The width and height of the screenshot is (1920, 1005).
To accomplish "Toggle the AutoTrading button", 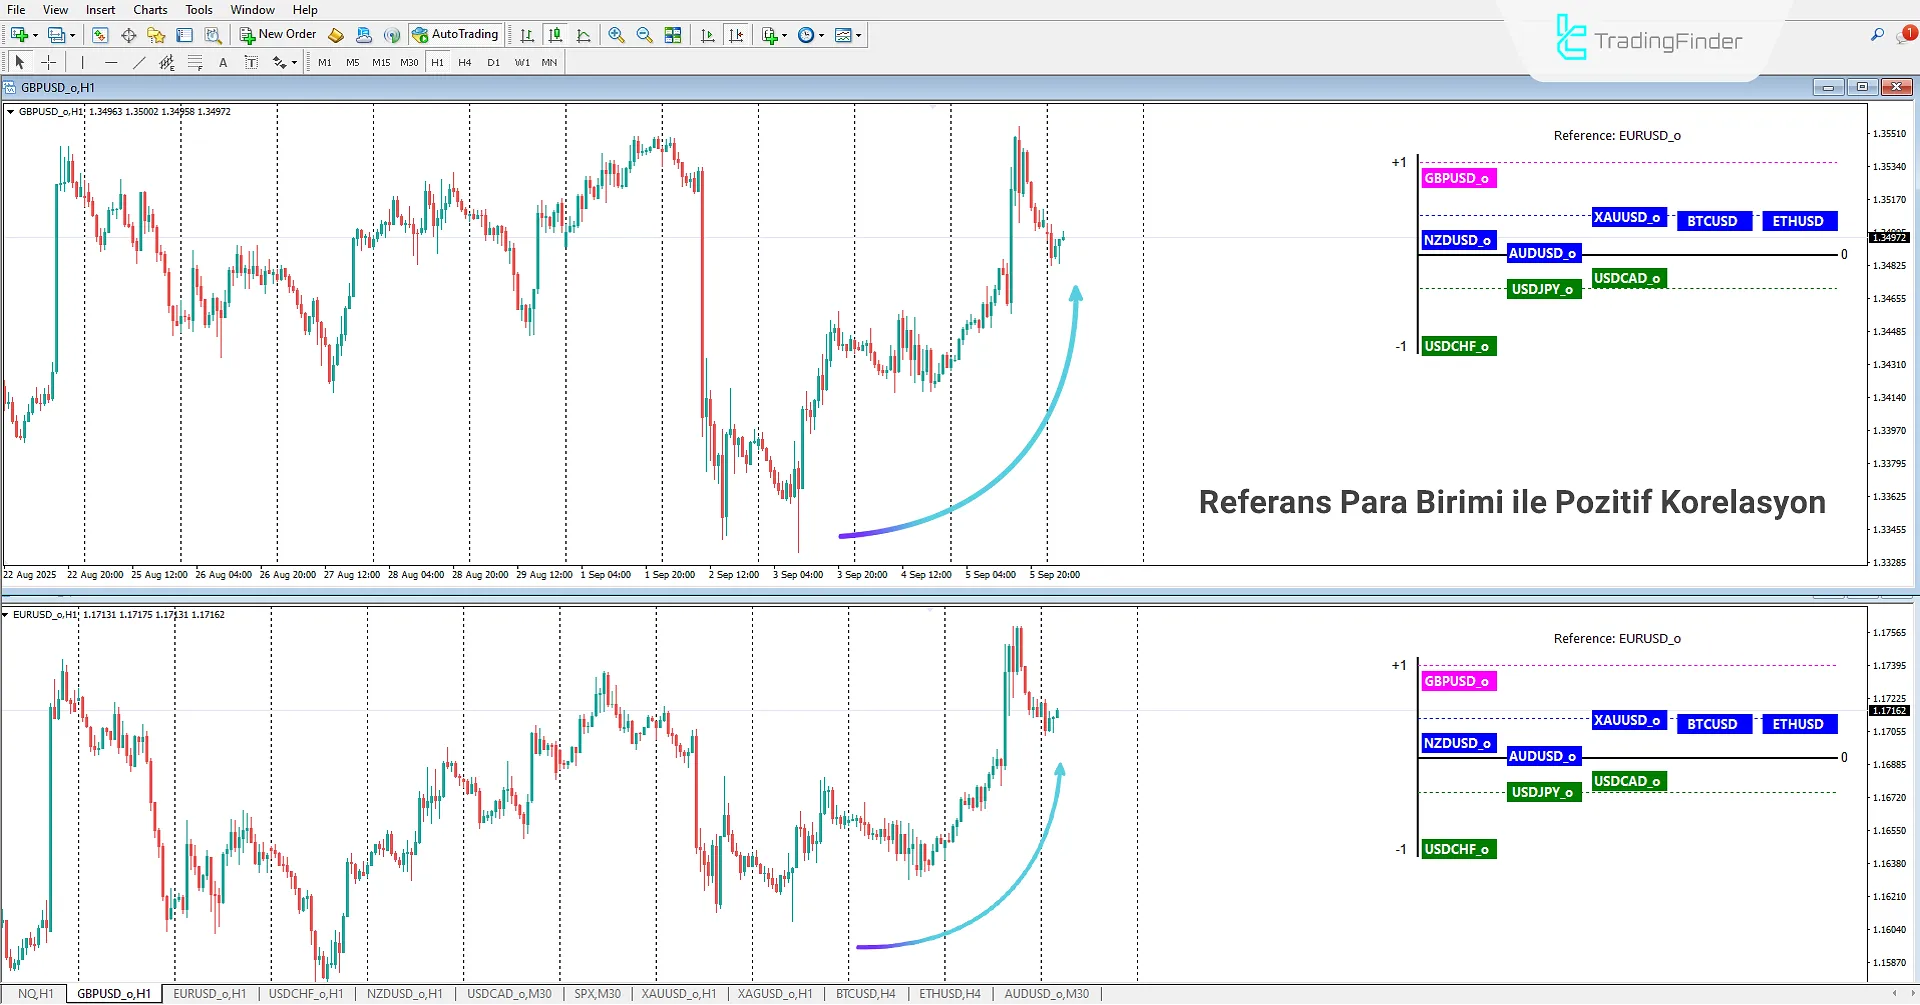I will 455,35.
